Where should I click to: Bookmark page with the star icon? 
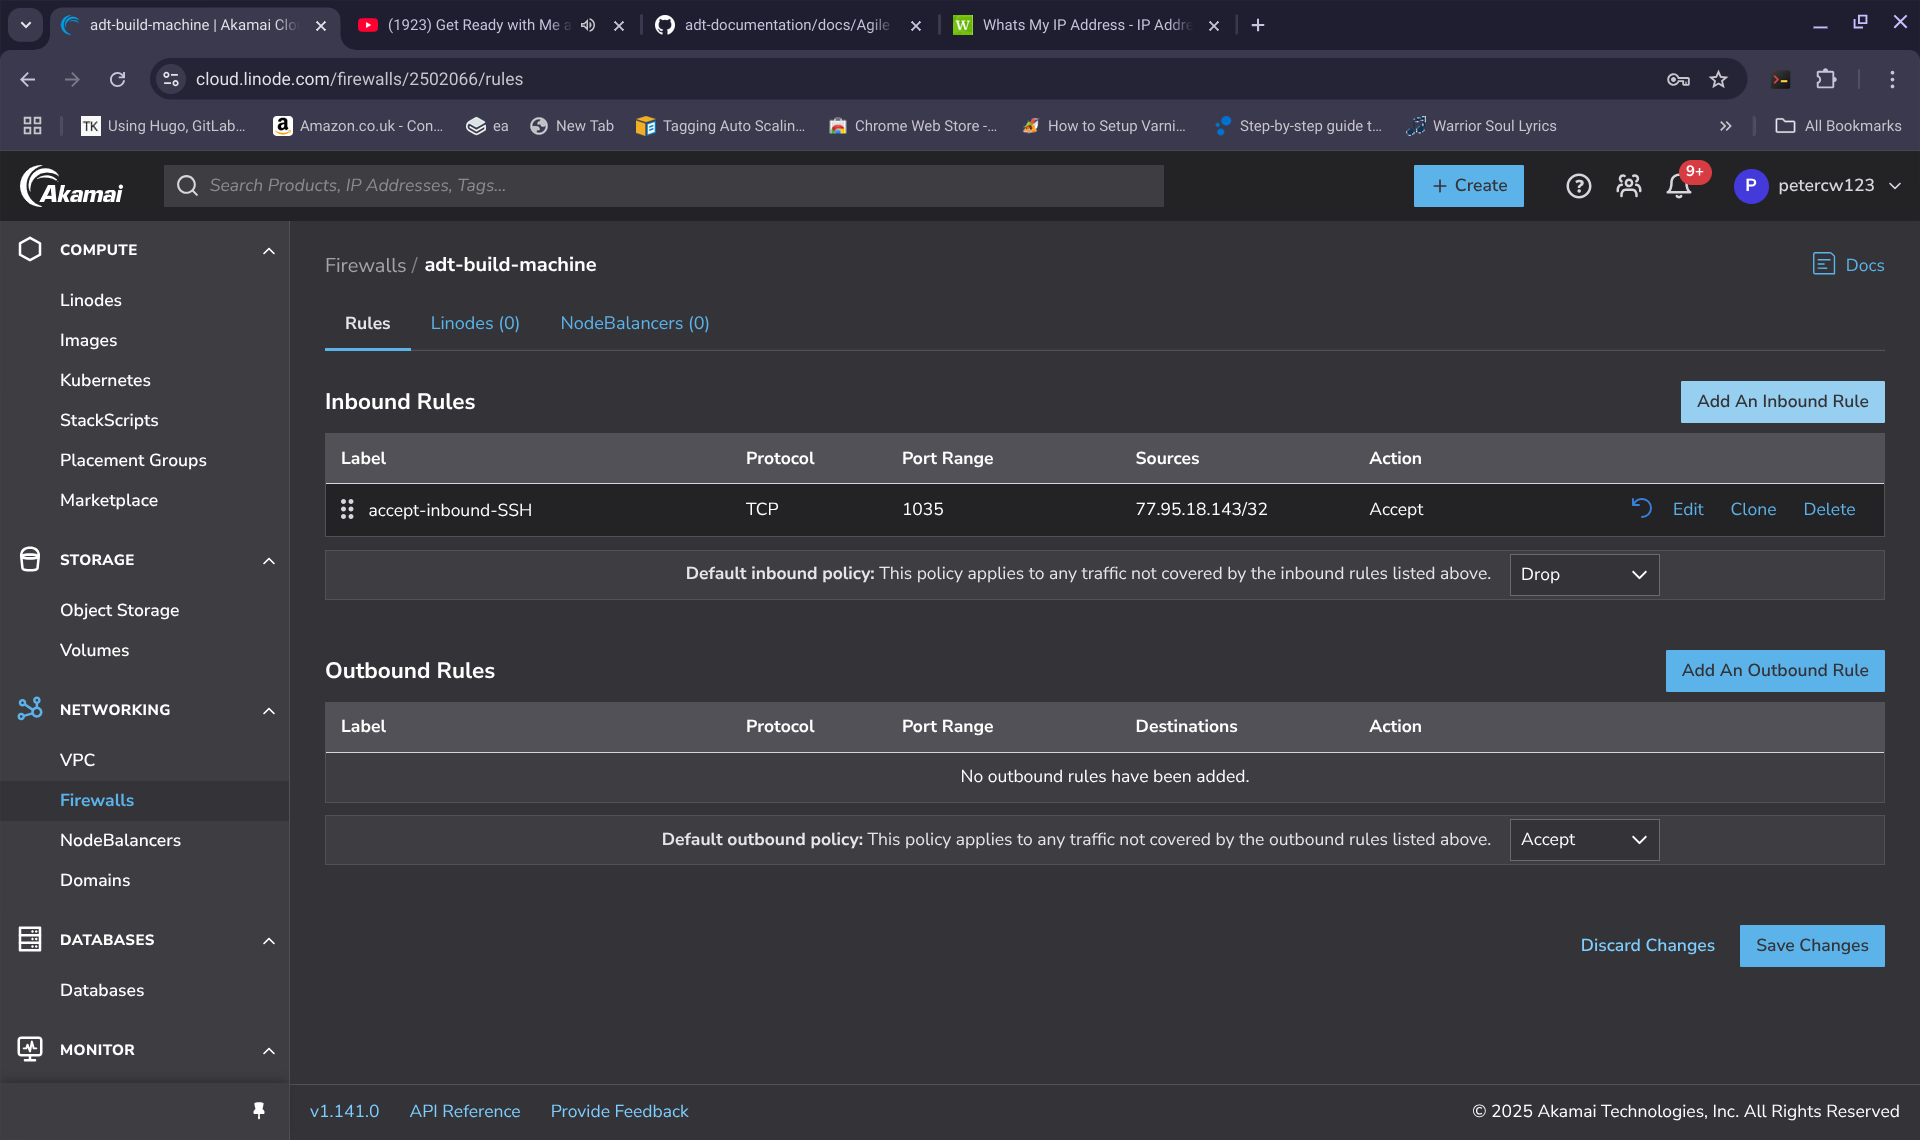[x=1718, y=79]
